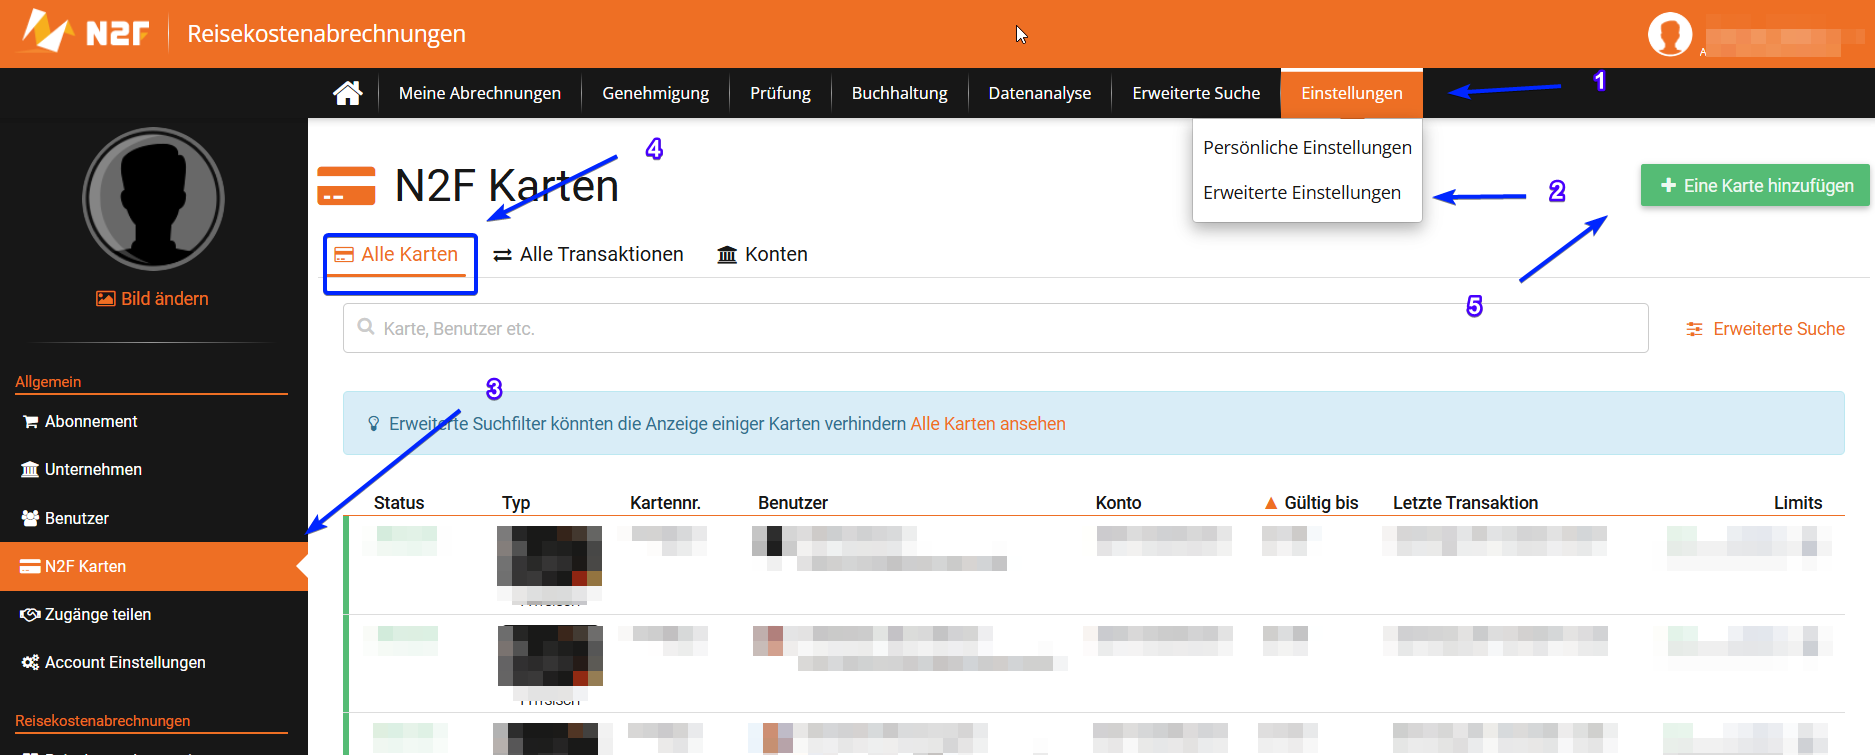This screenshot has width=1875, height=755.
Task: Click the search field Karte, Benutzer etc.
Action: pos(995,328)
